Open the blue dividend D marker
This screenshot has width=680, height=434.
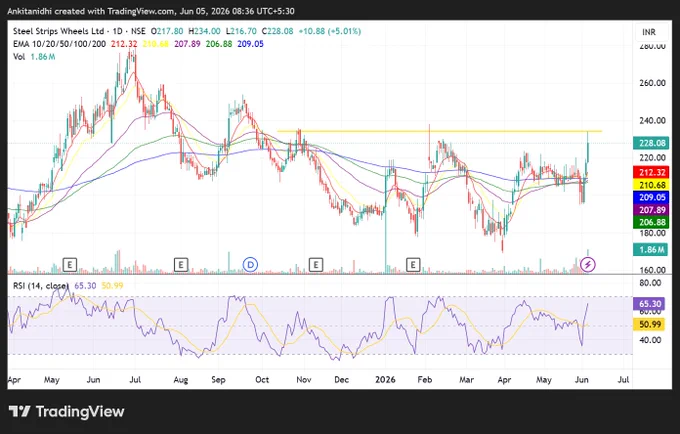tap(250, 264)
